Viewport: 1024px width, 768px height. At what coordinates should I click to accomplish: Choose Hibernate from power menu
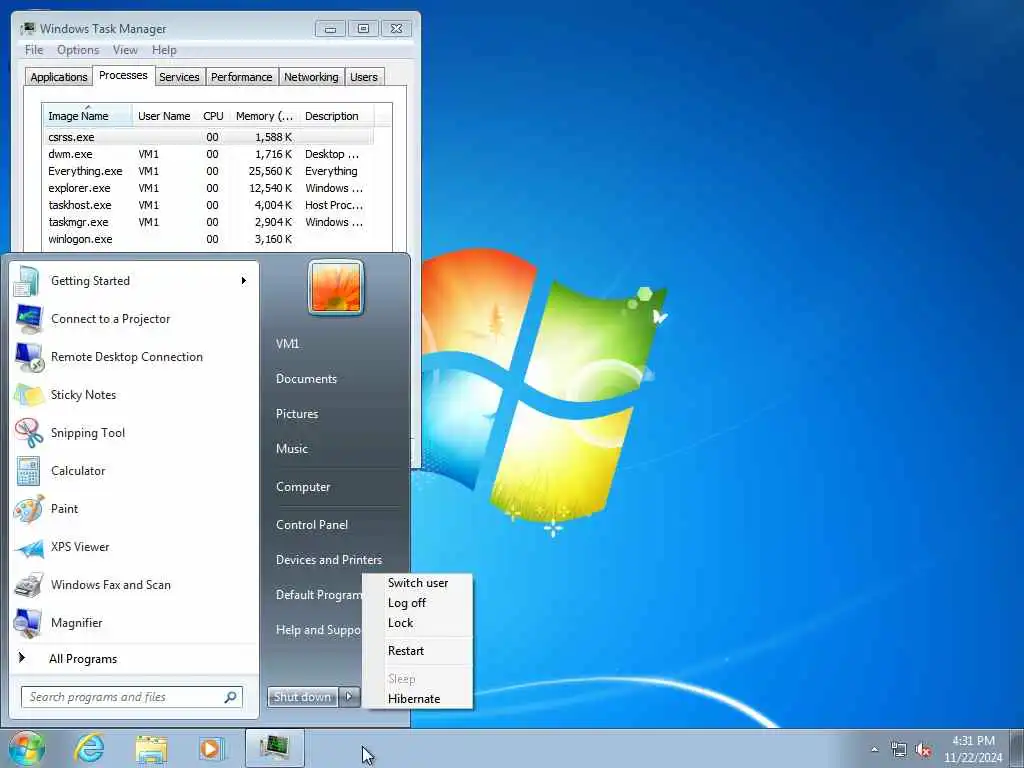click(x=418, y=699)
